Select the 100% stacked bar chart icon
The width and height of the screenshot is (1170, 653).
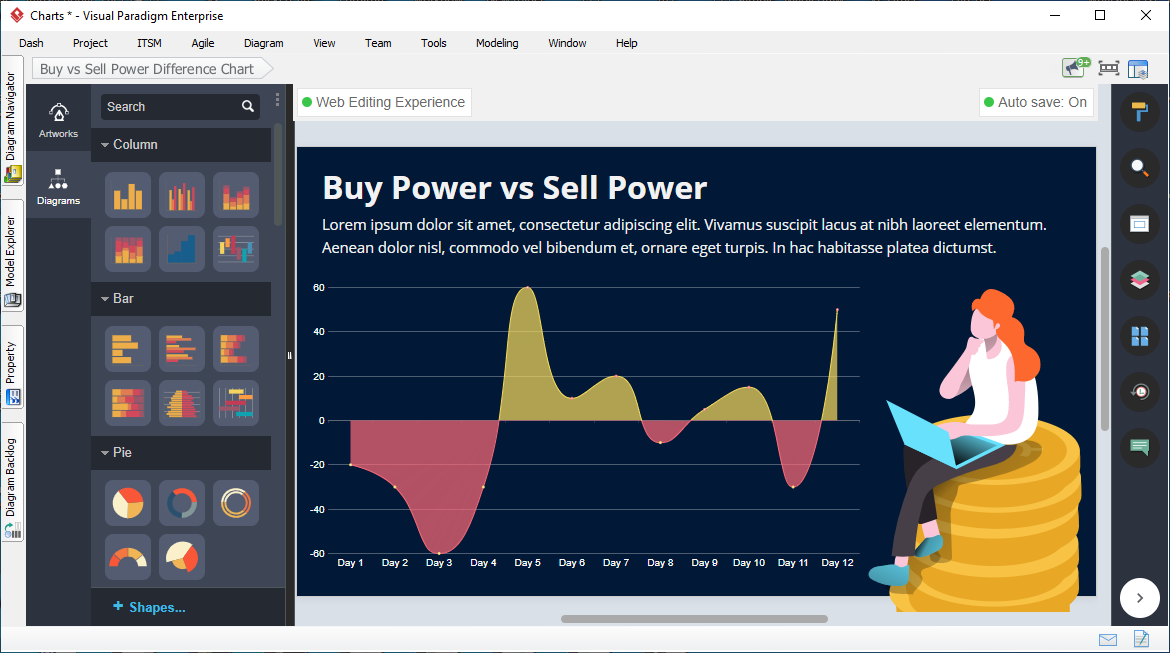(128, 403)
